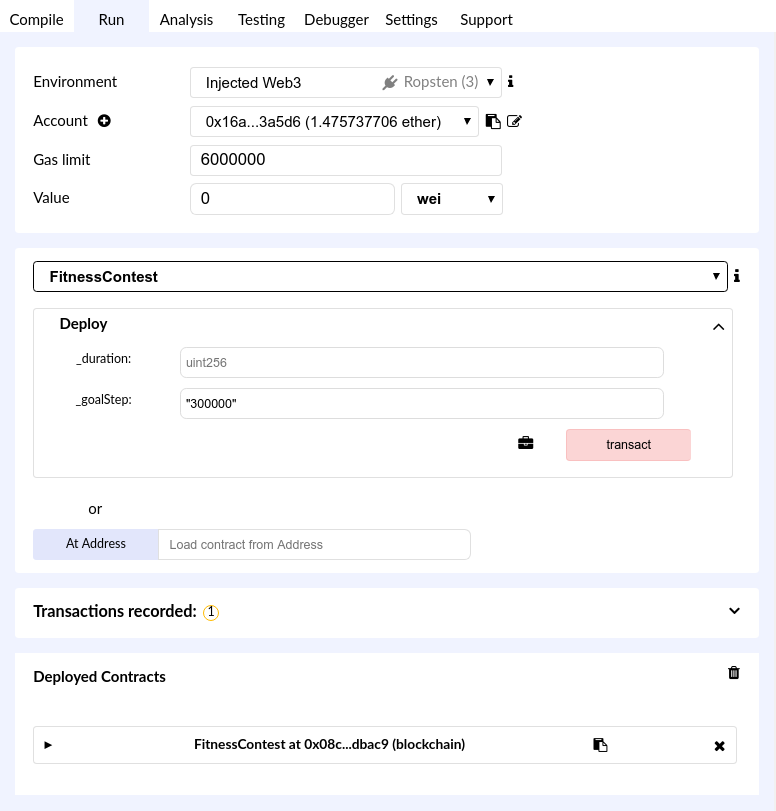Click the contract info icon beside FitnessContest
This screenshot has width=776, height=811.
pos(737,276)
